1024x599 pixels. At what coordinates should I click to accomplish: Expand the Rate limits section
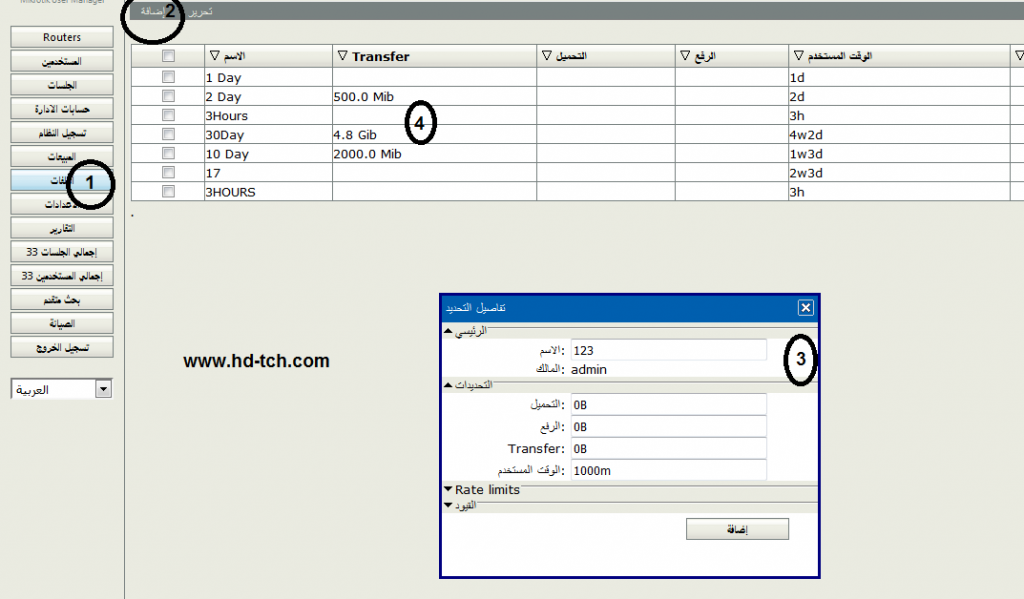[x=448, y=490]
